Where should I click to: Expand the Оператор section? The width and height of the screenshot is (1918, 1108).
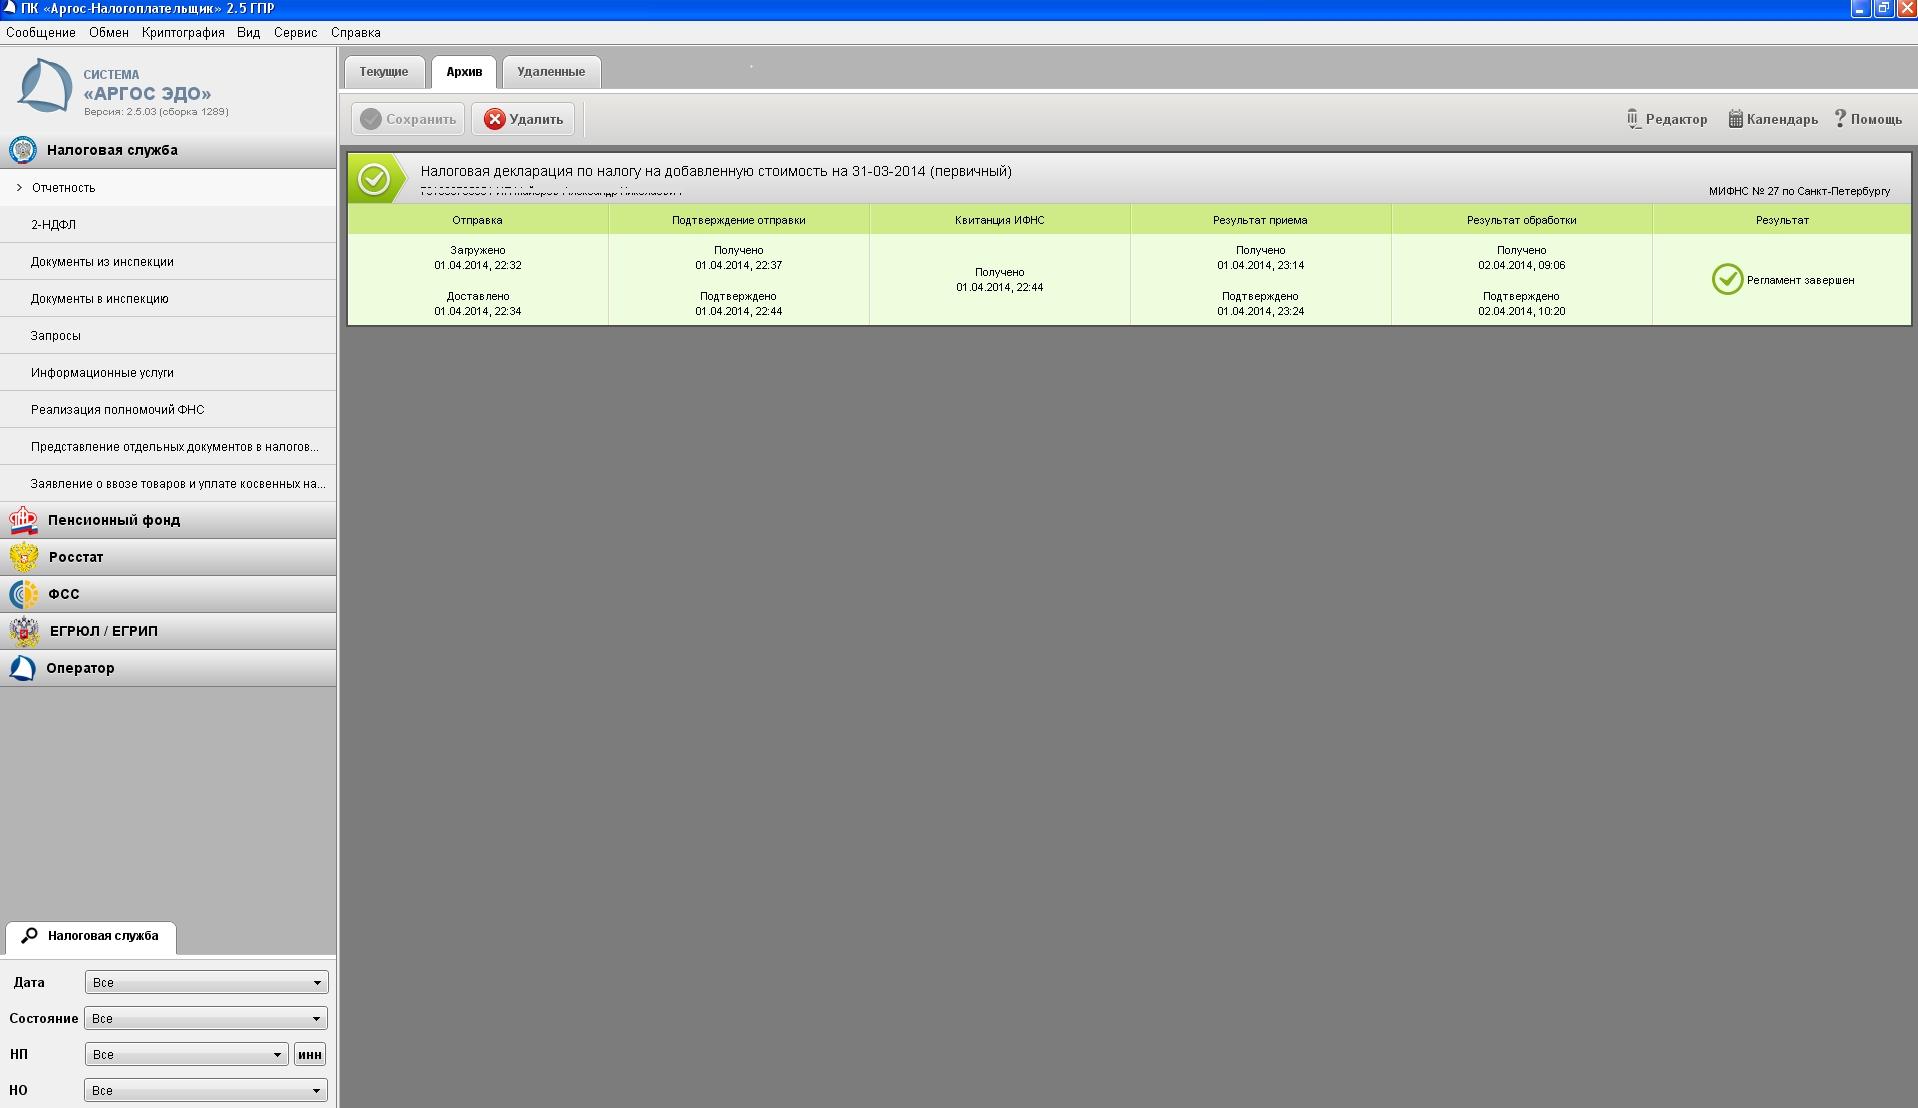[168, 668]
